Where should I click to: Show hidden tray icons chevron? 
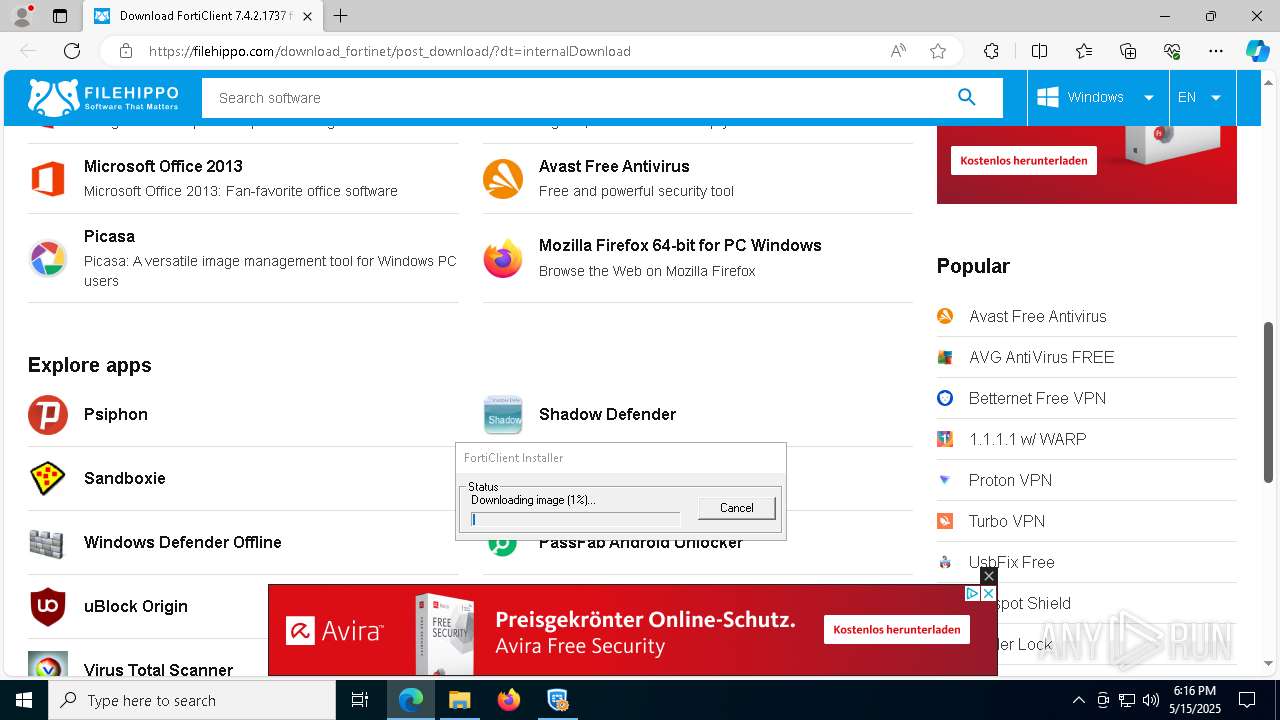click(x=1078, y=700)
